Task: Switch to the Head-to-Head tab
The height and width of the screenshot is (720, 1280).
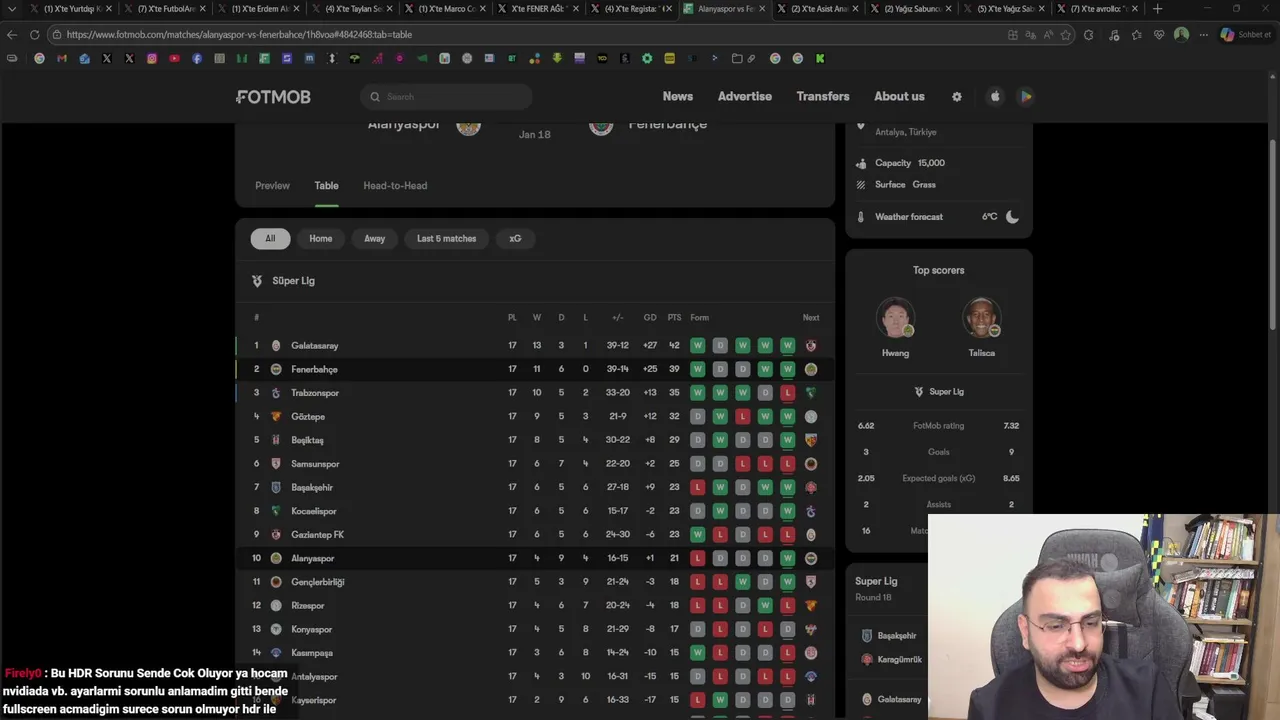Action: pos(395,186)
